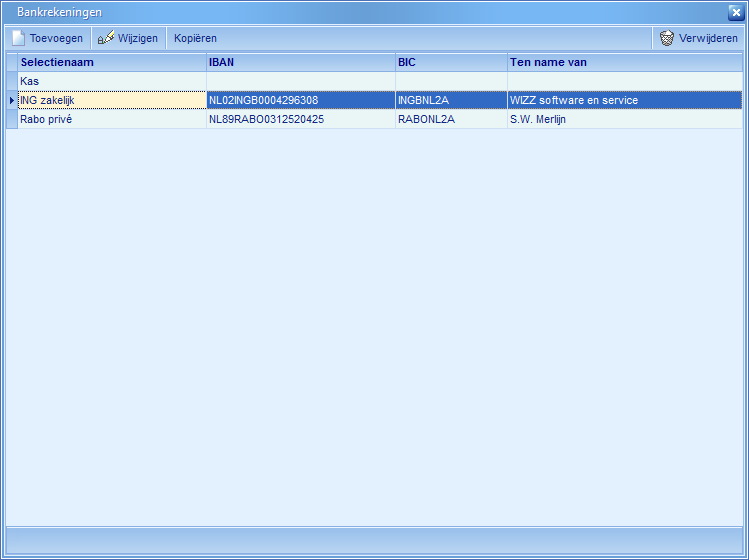
Task: Click the Toevoegen document icon
Action: click(18, 38)
